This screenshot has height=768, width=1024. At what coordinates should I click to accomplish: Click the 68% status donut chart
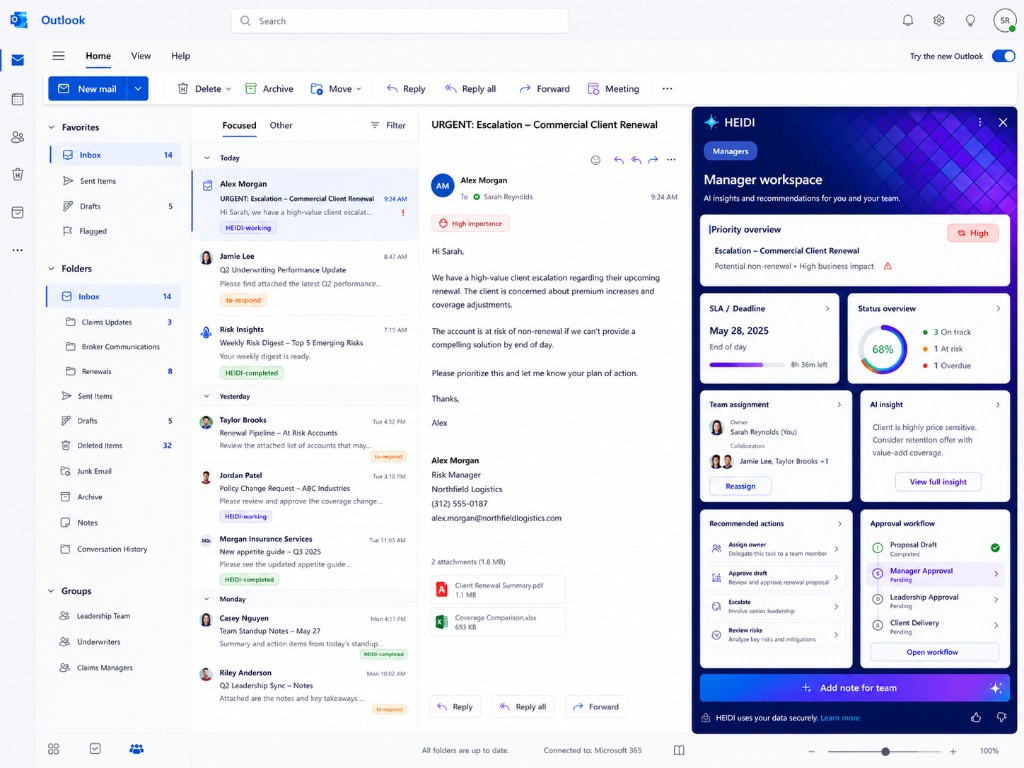coord(882,349)
